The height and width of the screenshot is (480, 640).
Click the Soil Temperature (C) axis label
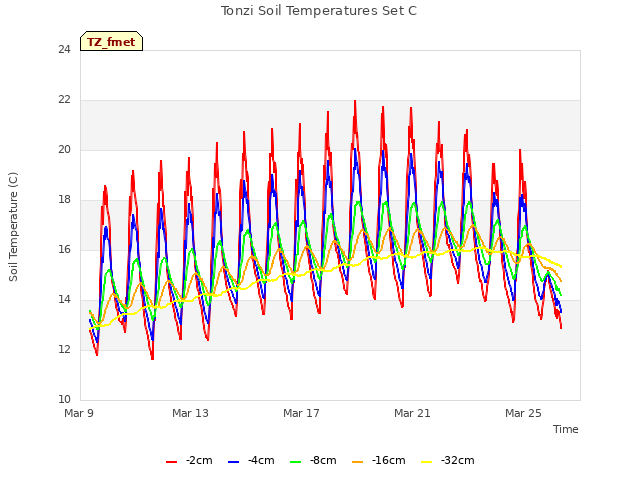point(13,227)
